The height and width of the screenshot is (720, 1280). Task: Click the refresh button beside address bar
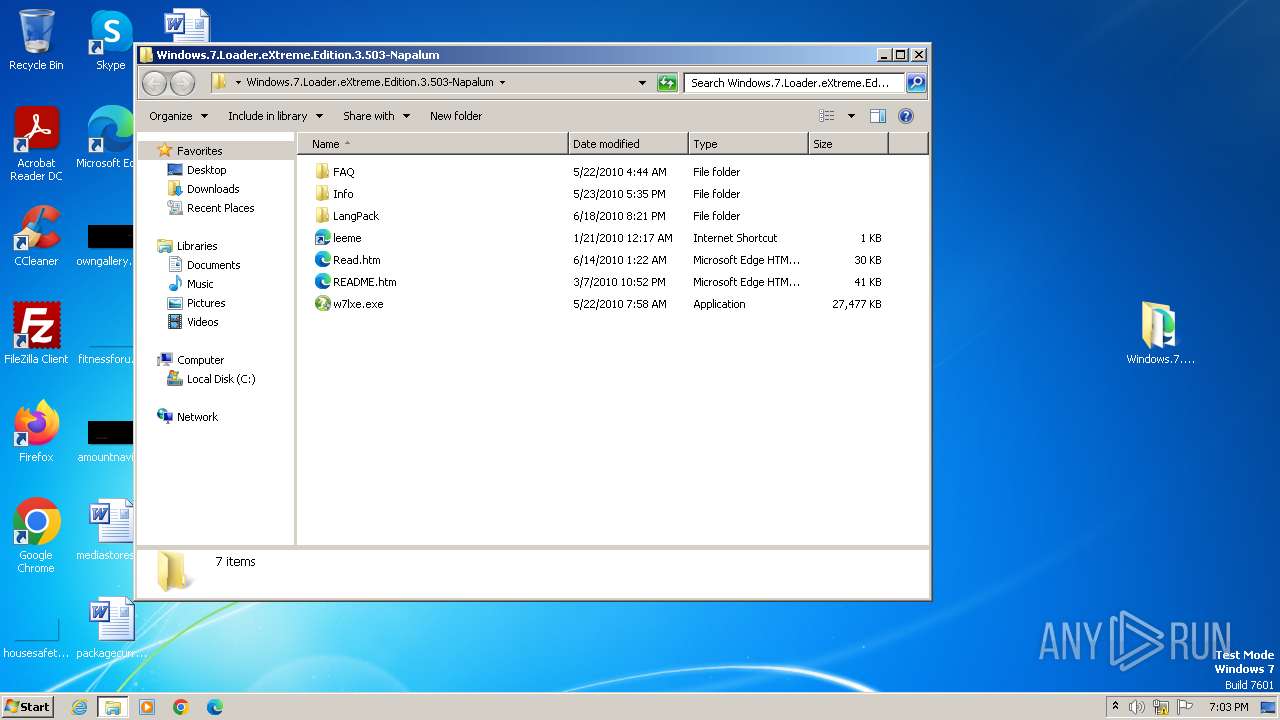[x=667, y=83]
